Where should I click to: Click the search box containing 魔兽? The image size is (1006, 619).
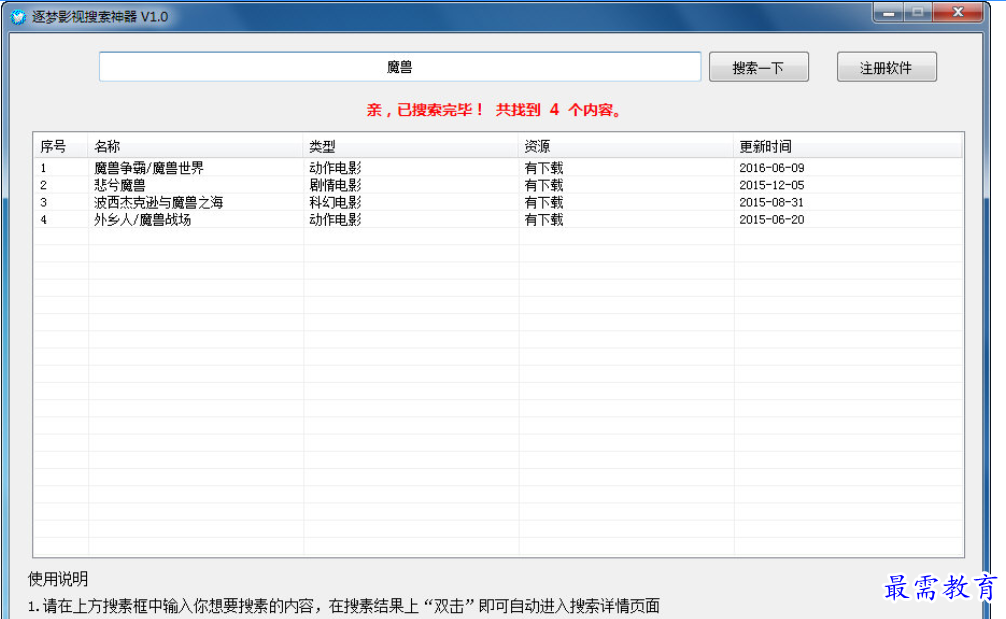pyautogui.click(x=399, y=67)
